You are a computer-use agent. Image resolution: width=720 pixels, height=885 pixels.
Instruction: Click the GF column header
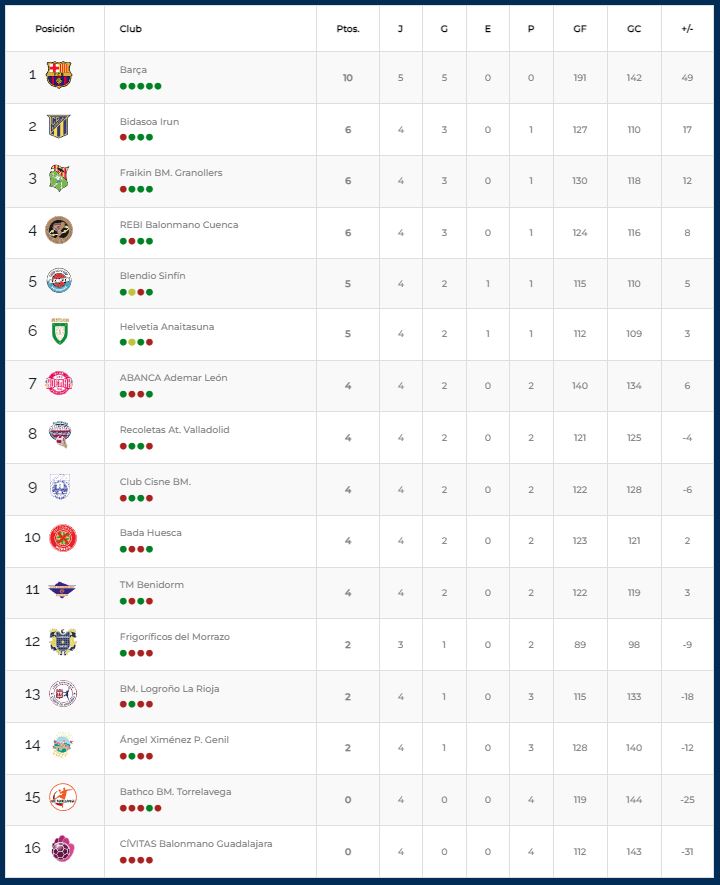tap(580, 29)
